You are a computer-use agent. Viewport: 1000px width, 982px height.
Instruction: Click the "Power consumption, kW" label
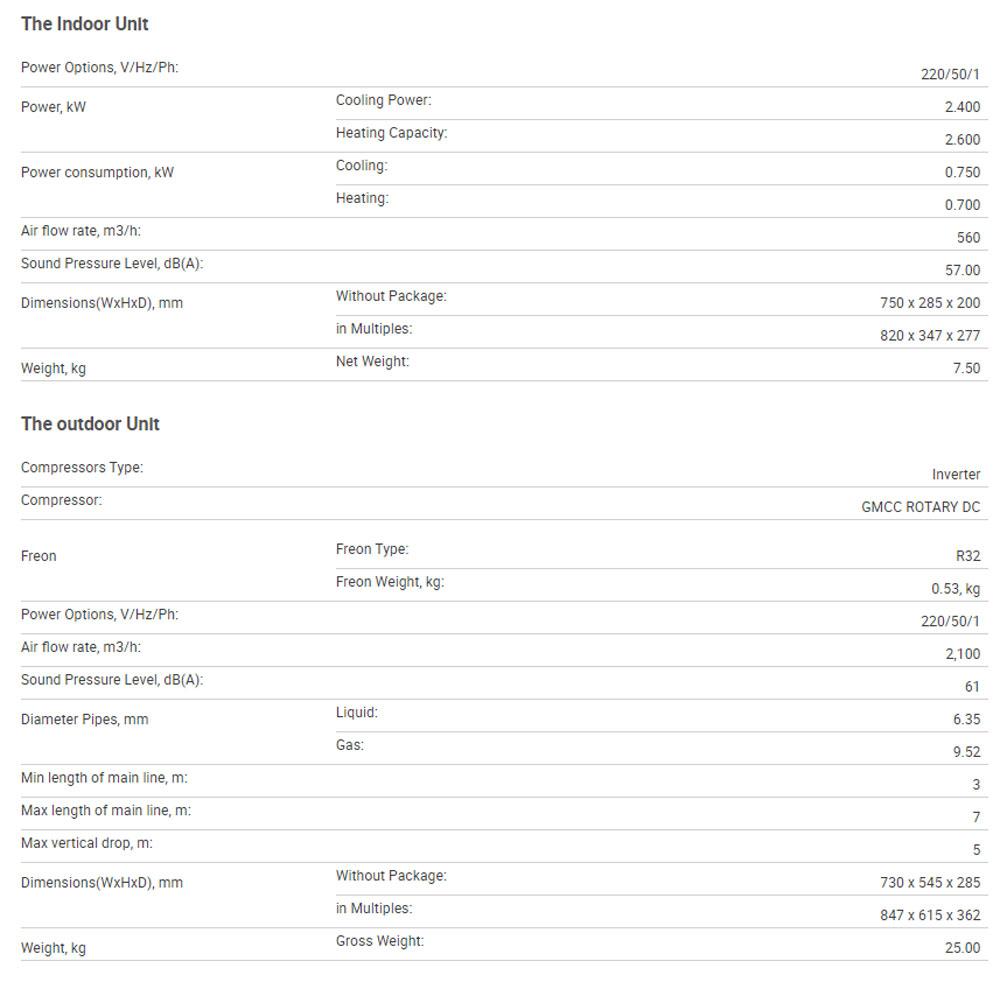pos(97,172)
